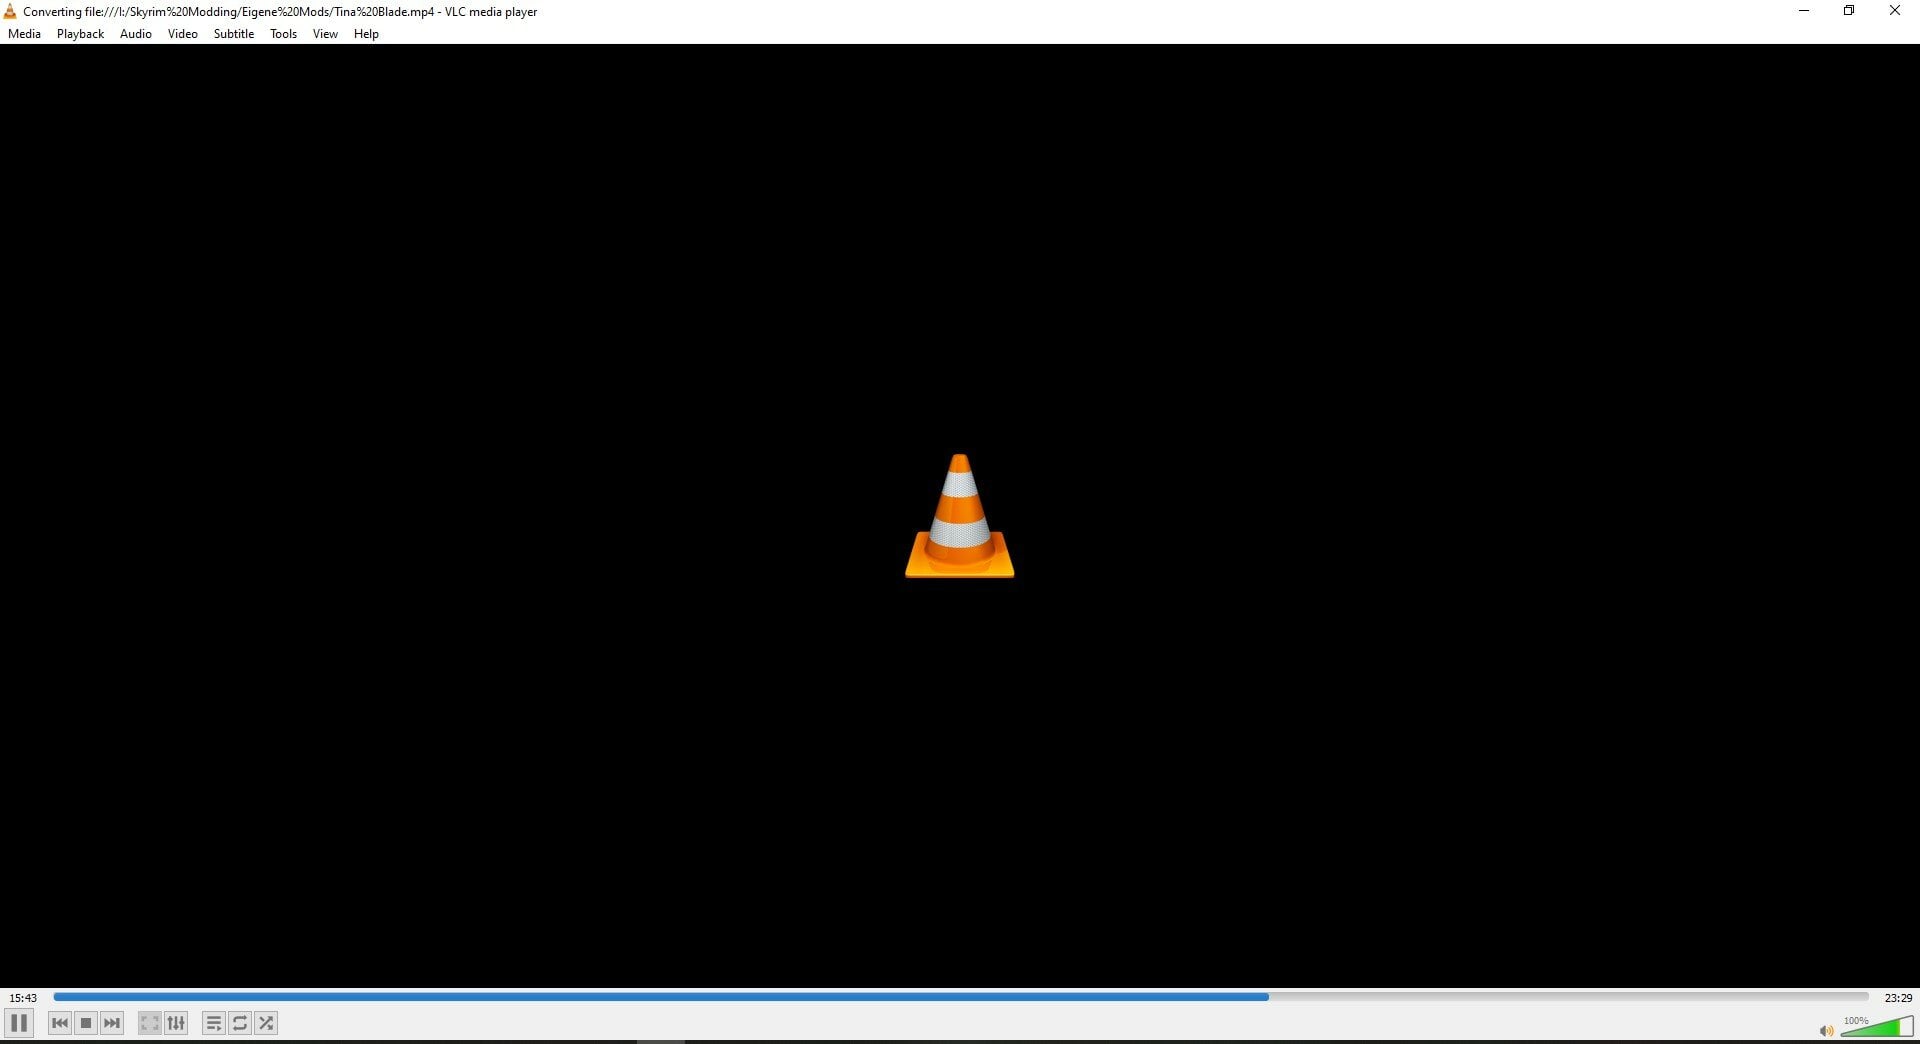This screenshot has height=1044, width=1920.
Task: Toggle fullscreen video mode
Action: [x=150, y=1023]
